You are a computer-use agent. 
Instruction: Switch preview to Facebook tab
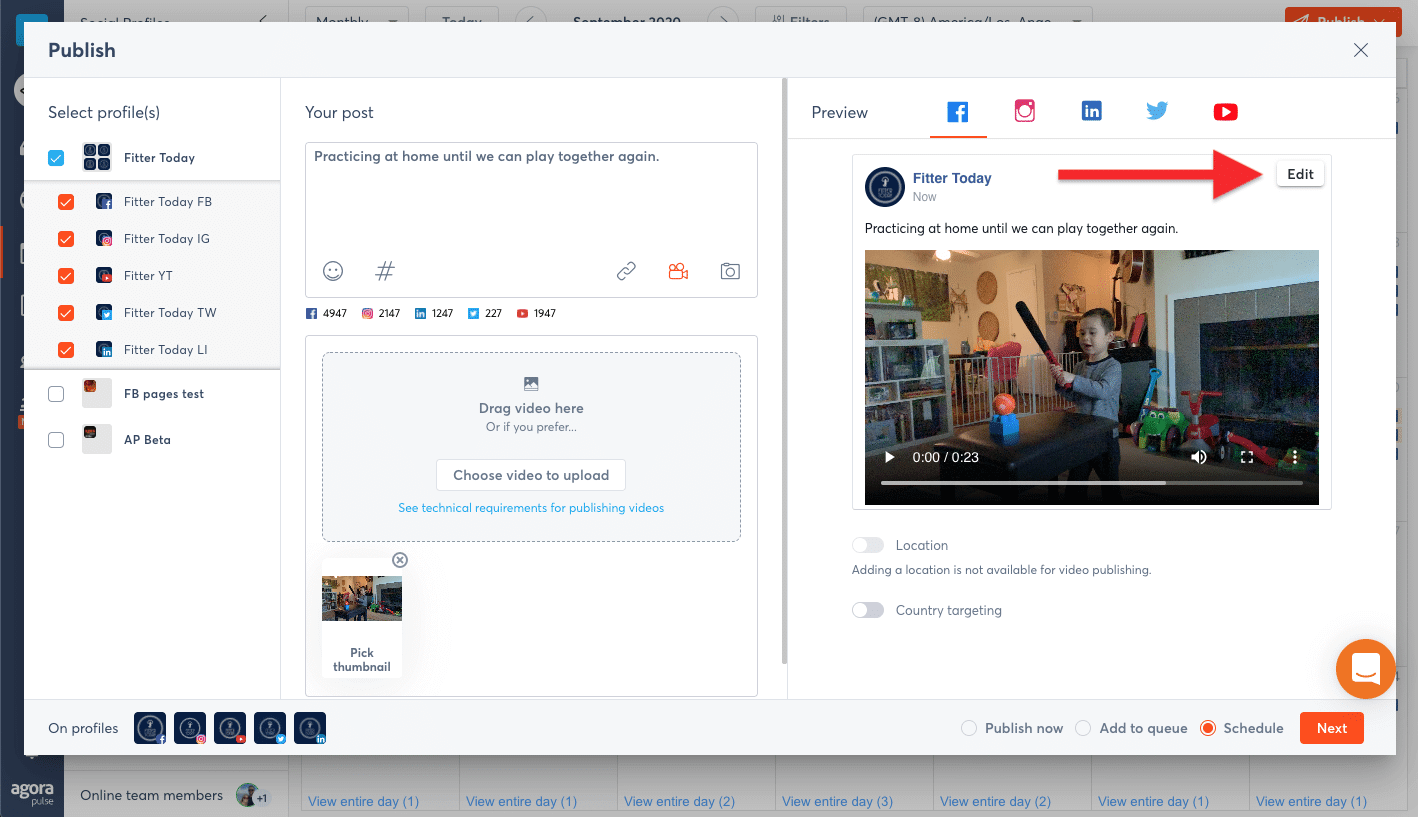click(x=958, y=112)
